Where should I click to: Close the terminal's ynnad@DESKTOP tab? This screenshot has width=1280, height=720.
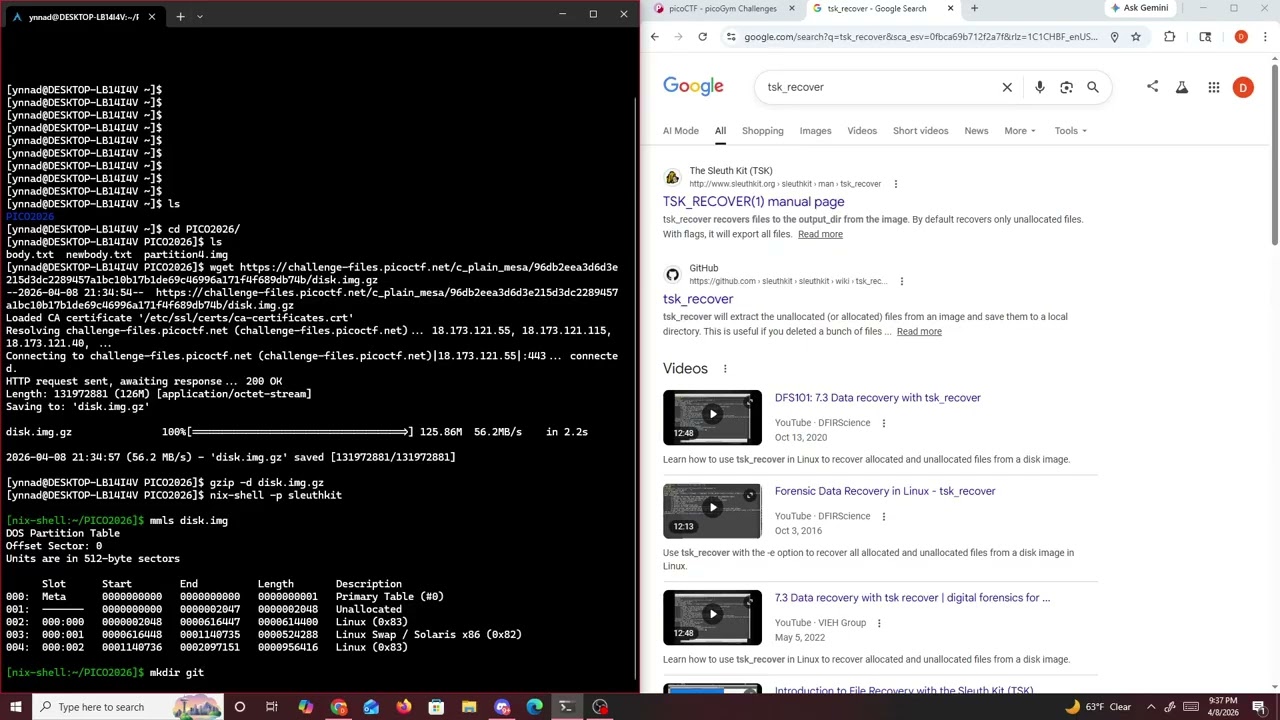tap(152, 16)
